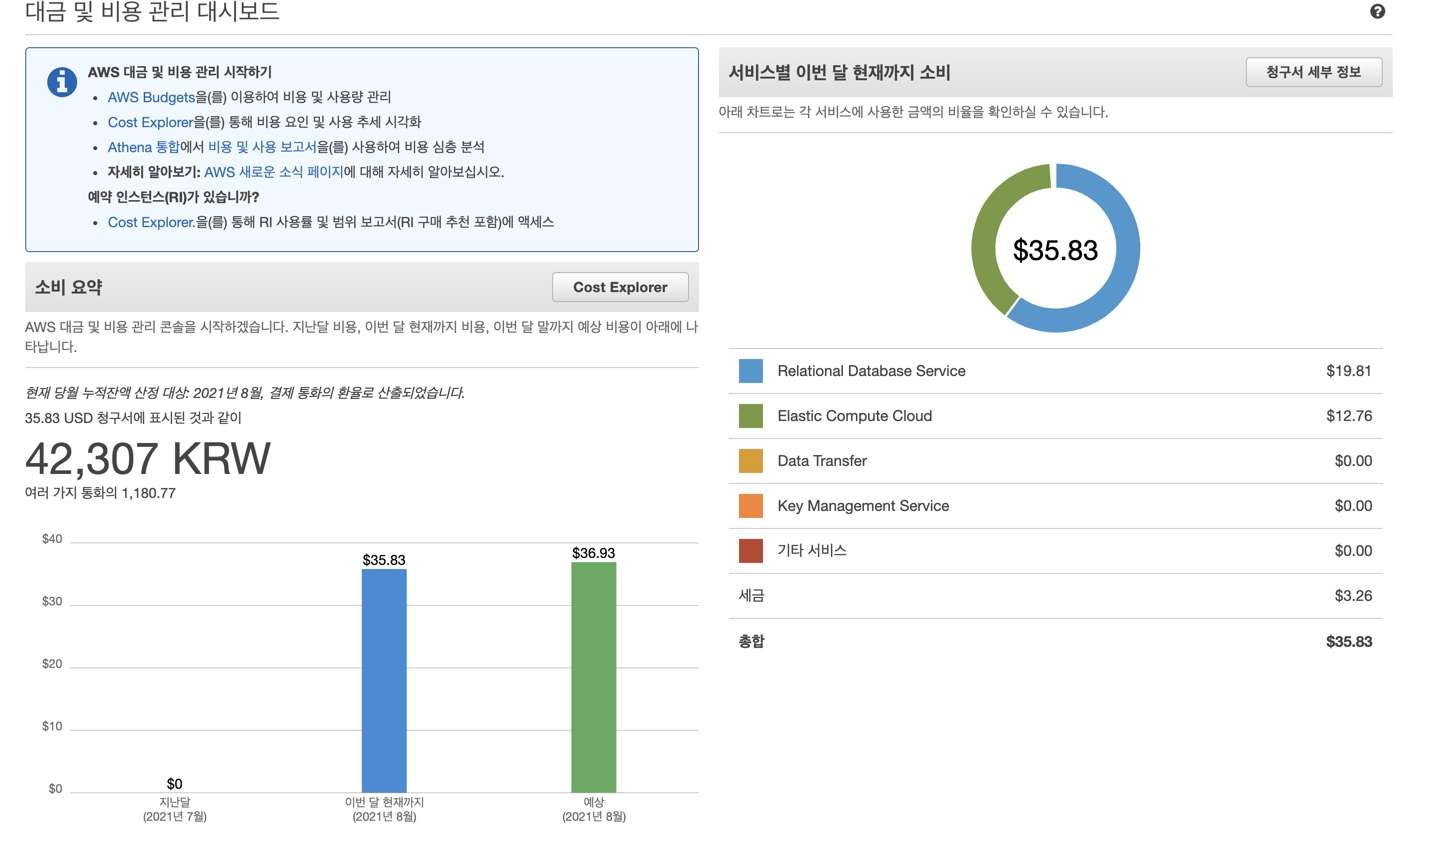This screenshot has height=847, width=1451.
Task: Click the yellow Data Transfer swatch
Action: (750, 461)
